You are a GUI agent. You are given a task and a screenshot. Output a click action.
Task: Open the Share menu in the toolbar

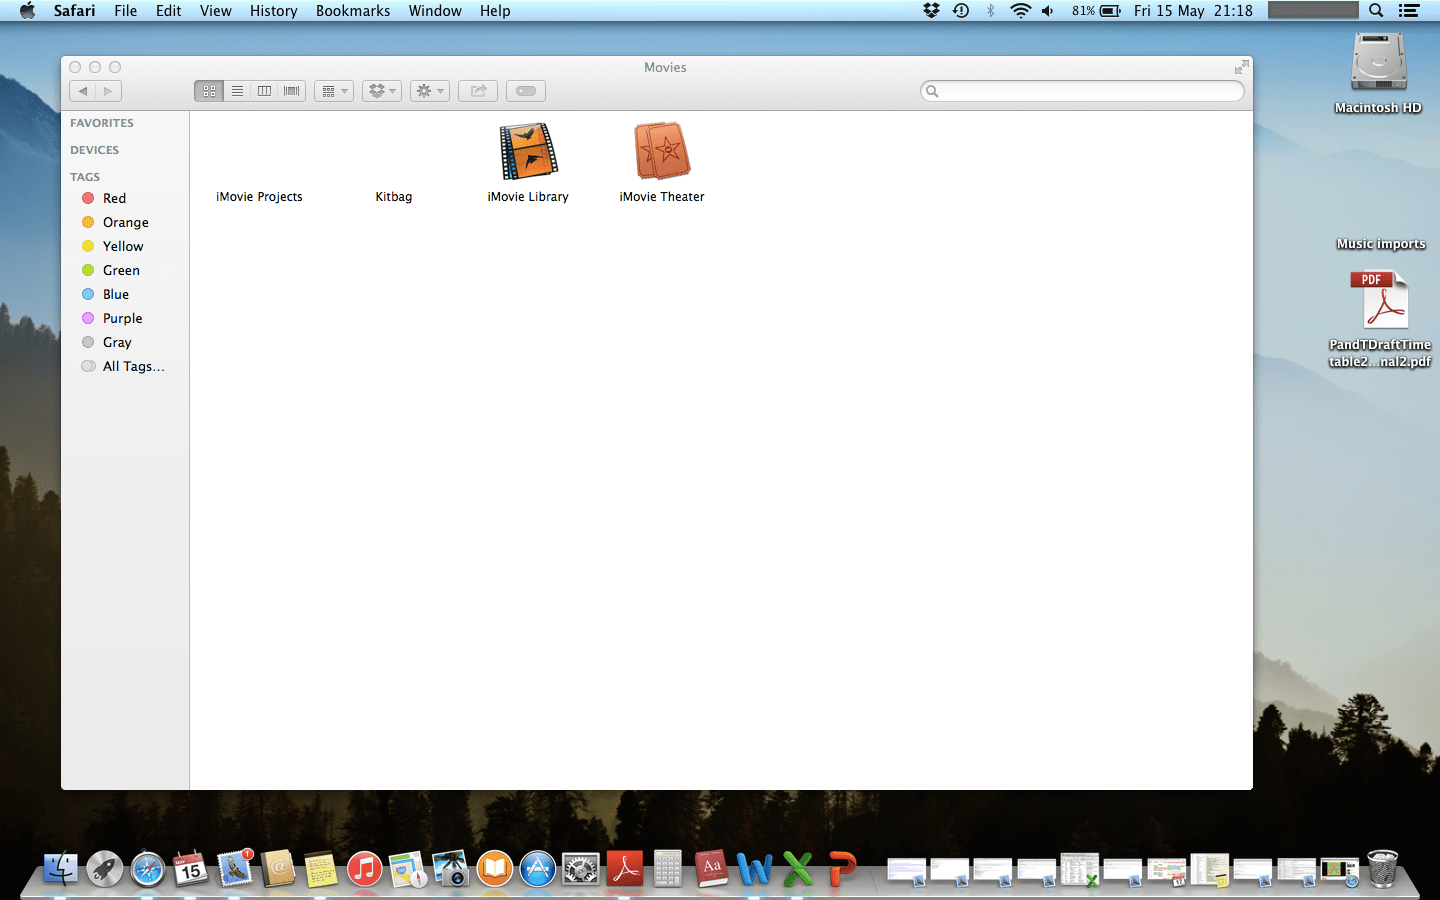click(x=477, y=90)
